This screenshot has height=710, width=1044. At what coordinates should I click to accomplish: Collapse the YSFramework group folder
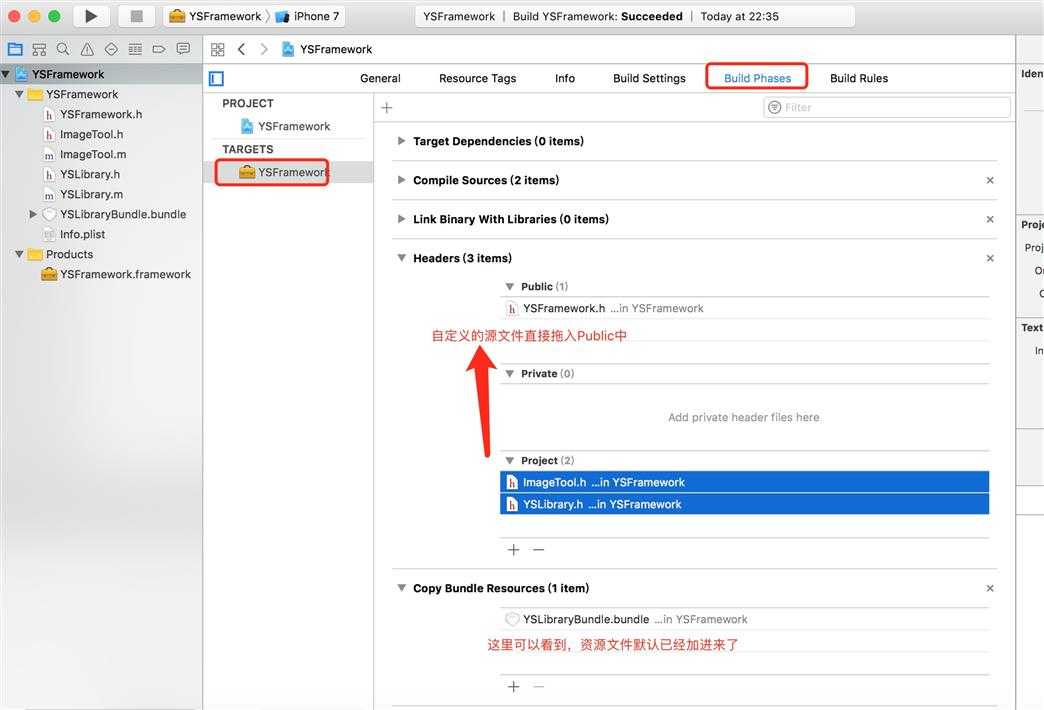[x=19, y=95]
